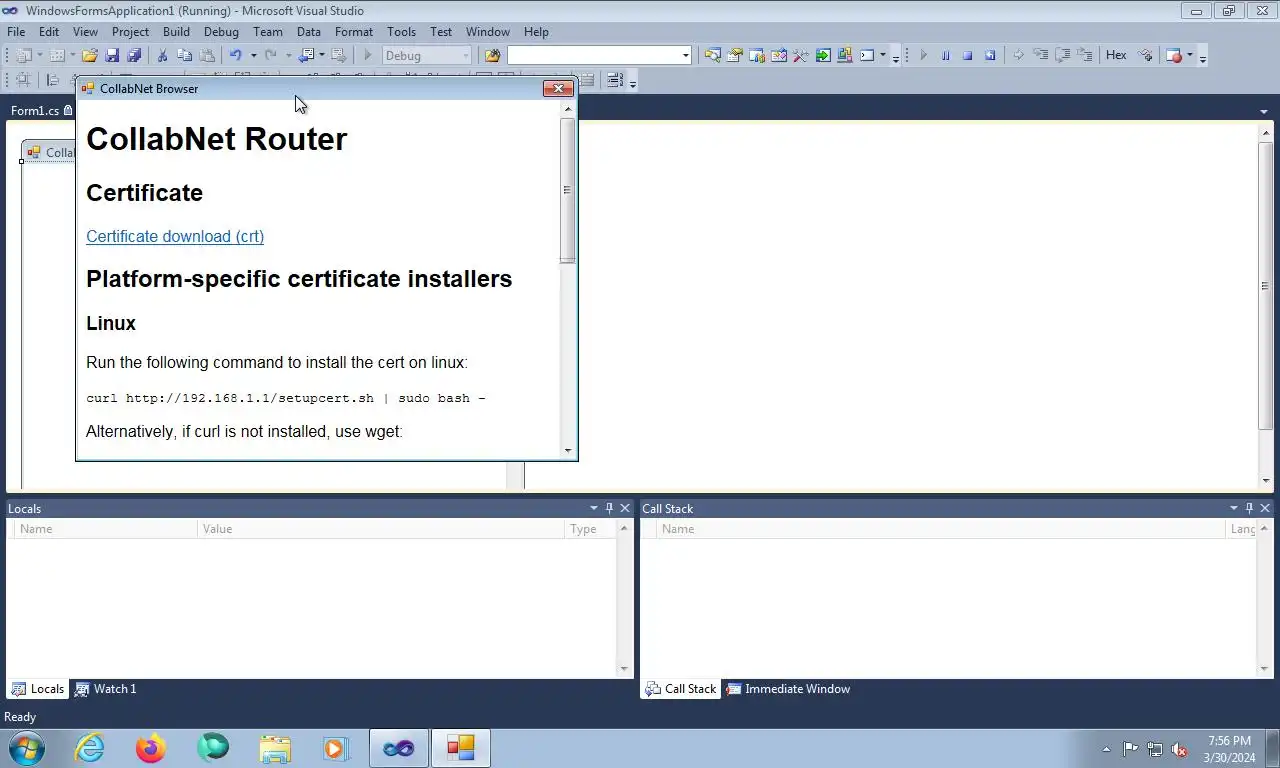
Task: Close the Call Stack panel
Action: pyautogui.click(x=1265, y=508)
